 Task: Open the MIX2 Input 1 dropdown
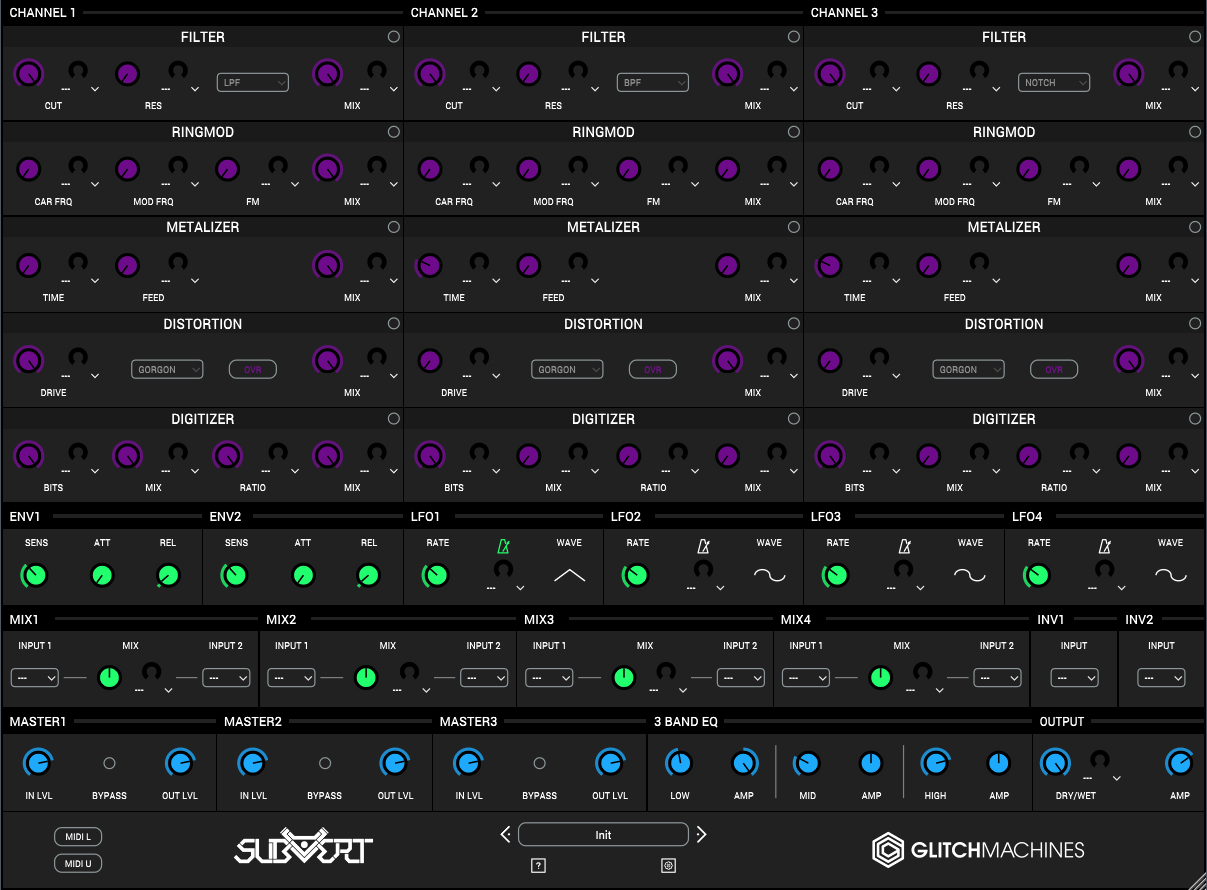(292, 677)
